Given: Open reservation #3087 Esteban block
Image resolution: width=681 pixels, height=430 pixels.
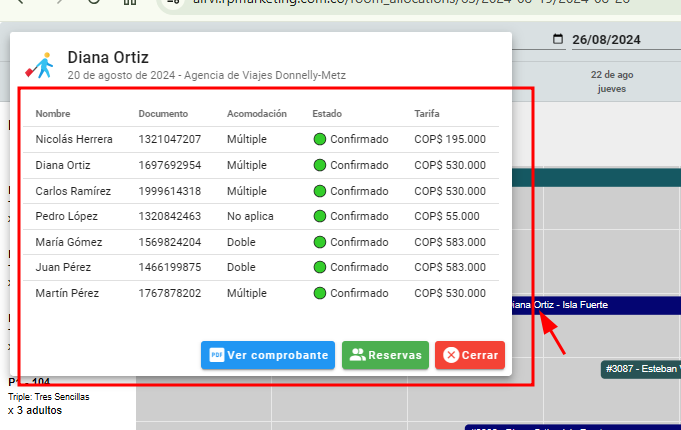Looking at the screenshot, I should (641, 370).
